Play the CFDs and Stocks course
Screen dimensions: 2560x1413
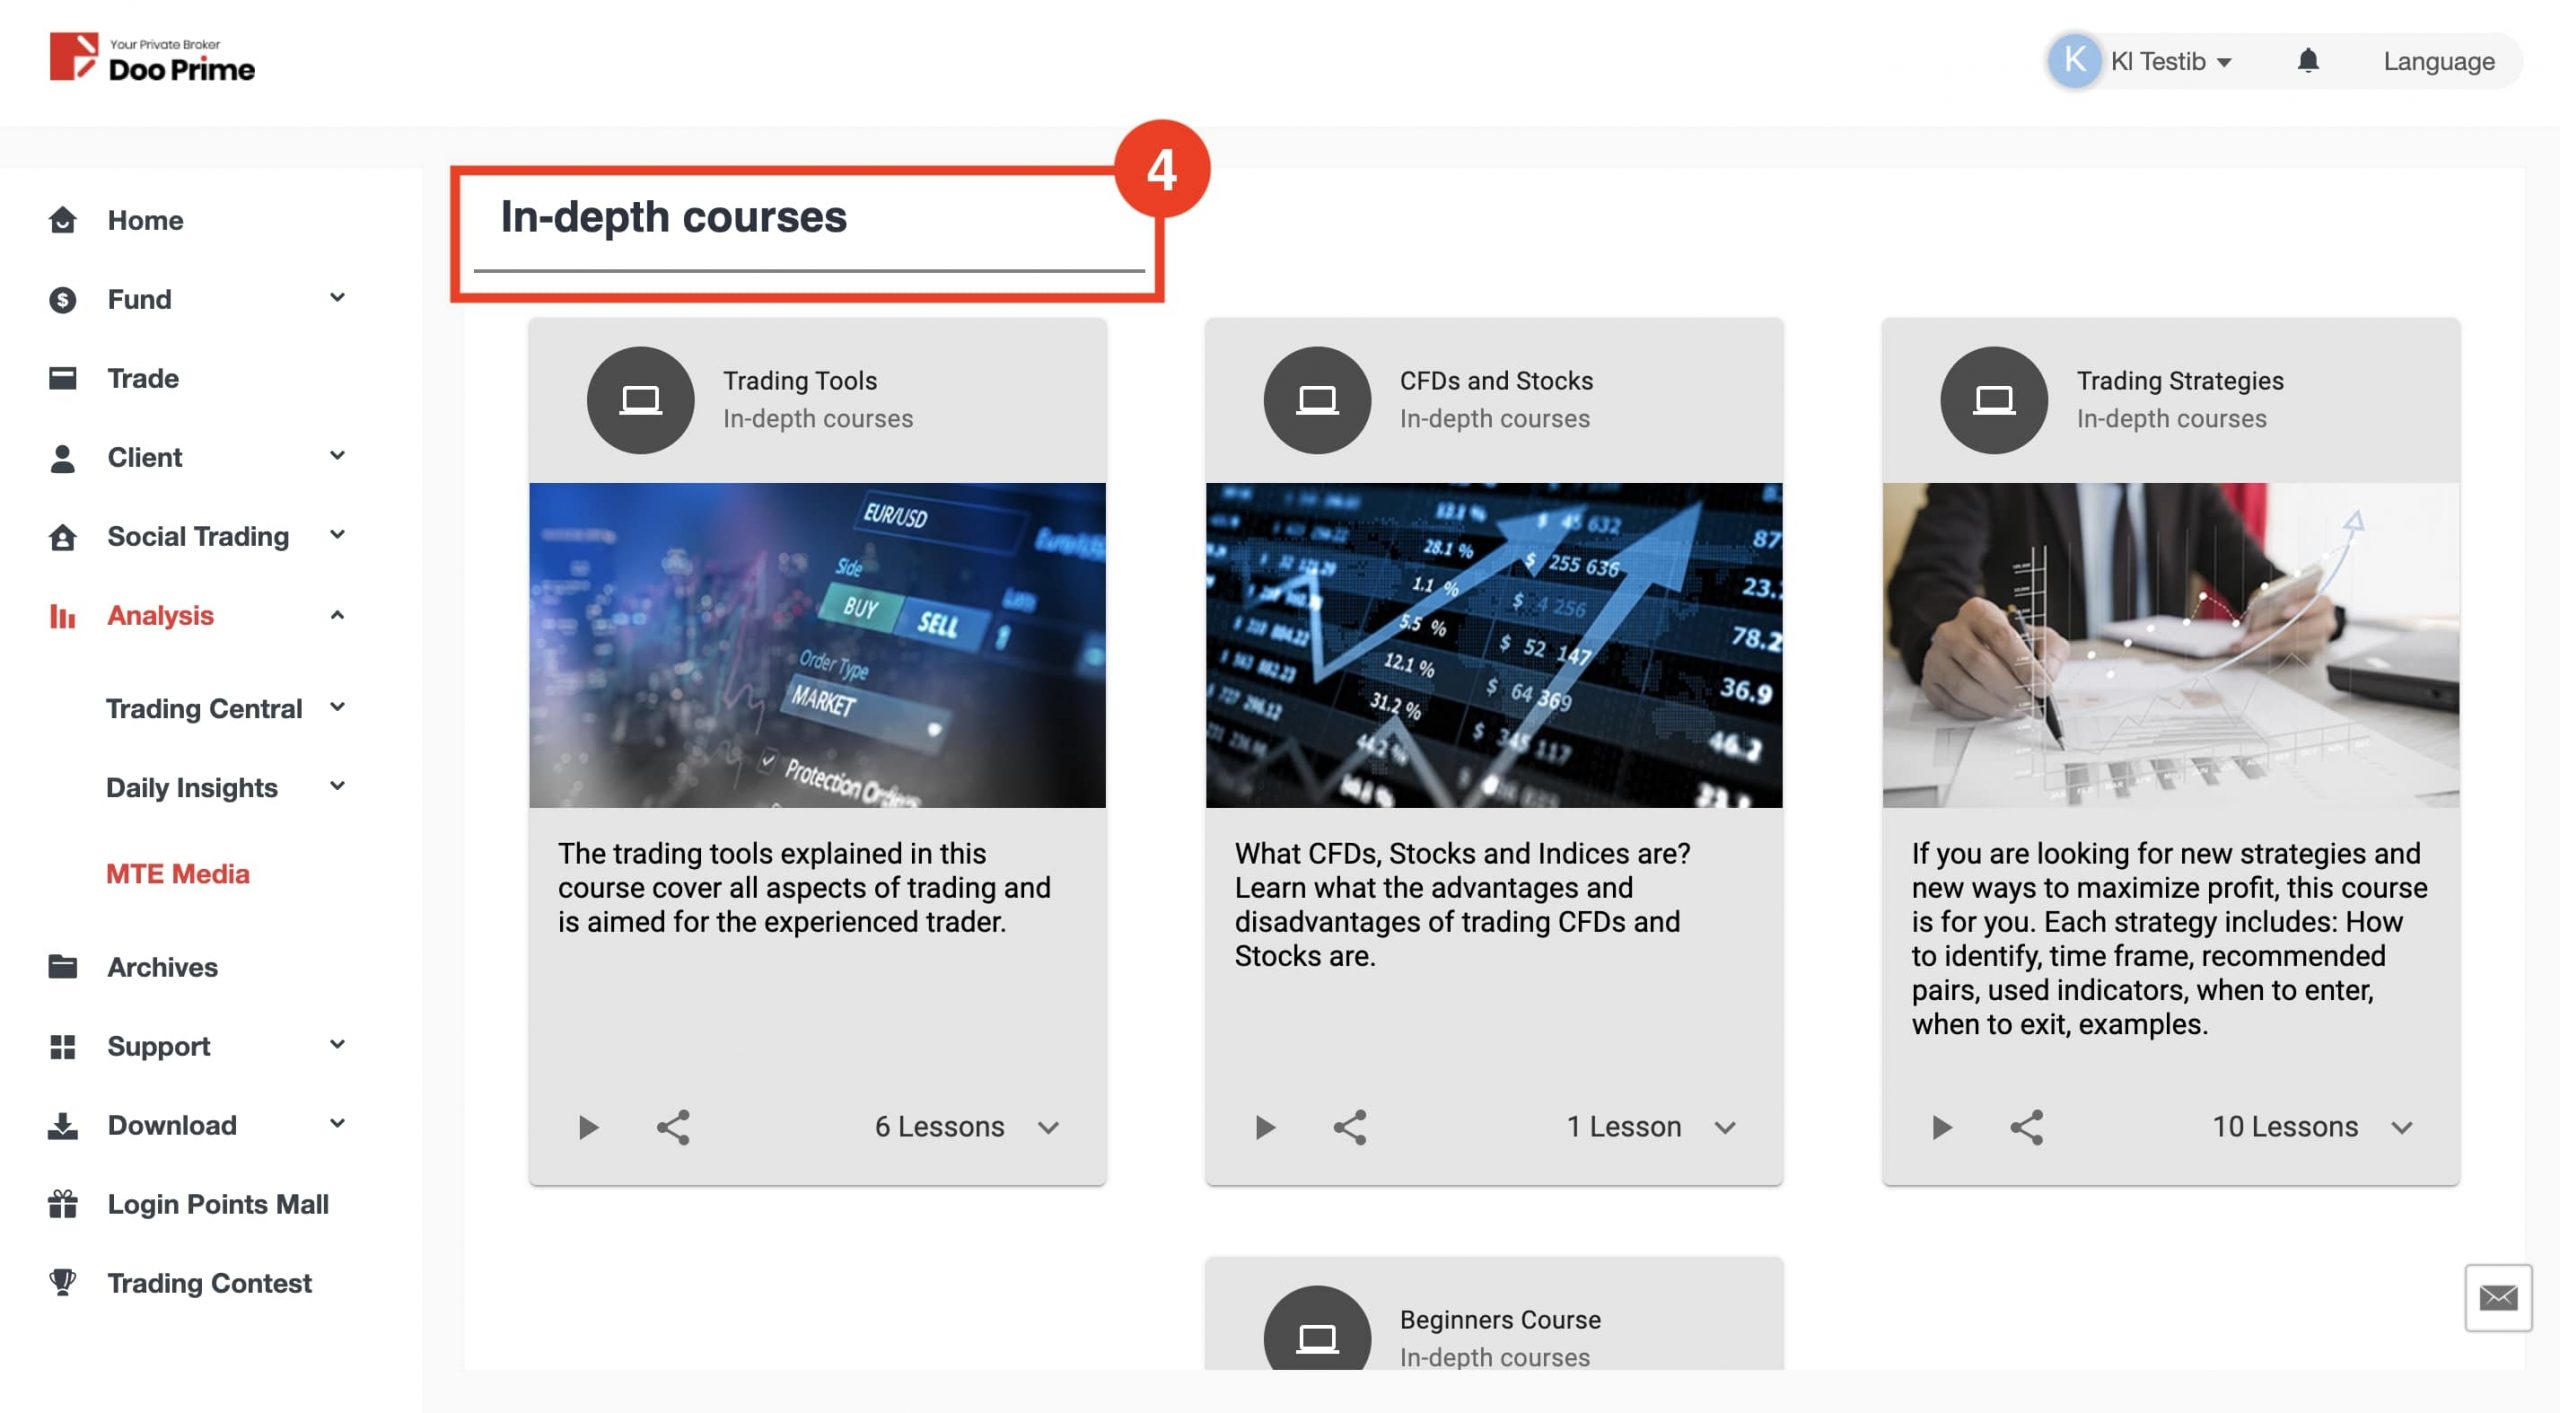pyautogui.click(x=1265, y=1127)
